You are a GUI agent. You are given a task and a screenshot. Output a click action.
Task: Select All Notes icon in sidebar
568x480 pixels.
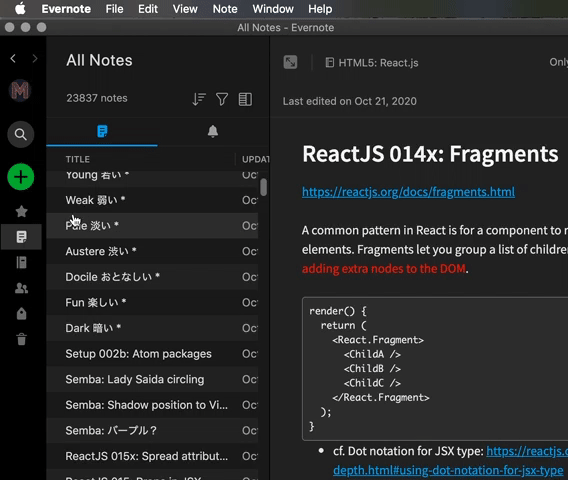pos(21,237)
